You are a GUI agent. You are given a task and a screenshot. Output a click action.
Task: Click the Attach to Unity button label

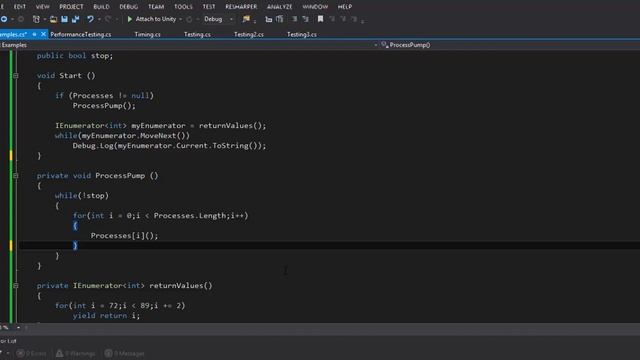tap(156, 19)
